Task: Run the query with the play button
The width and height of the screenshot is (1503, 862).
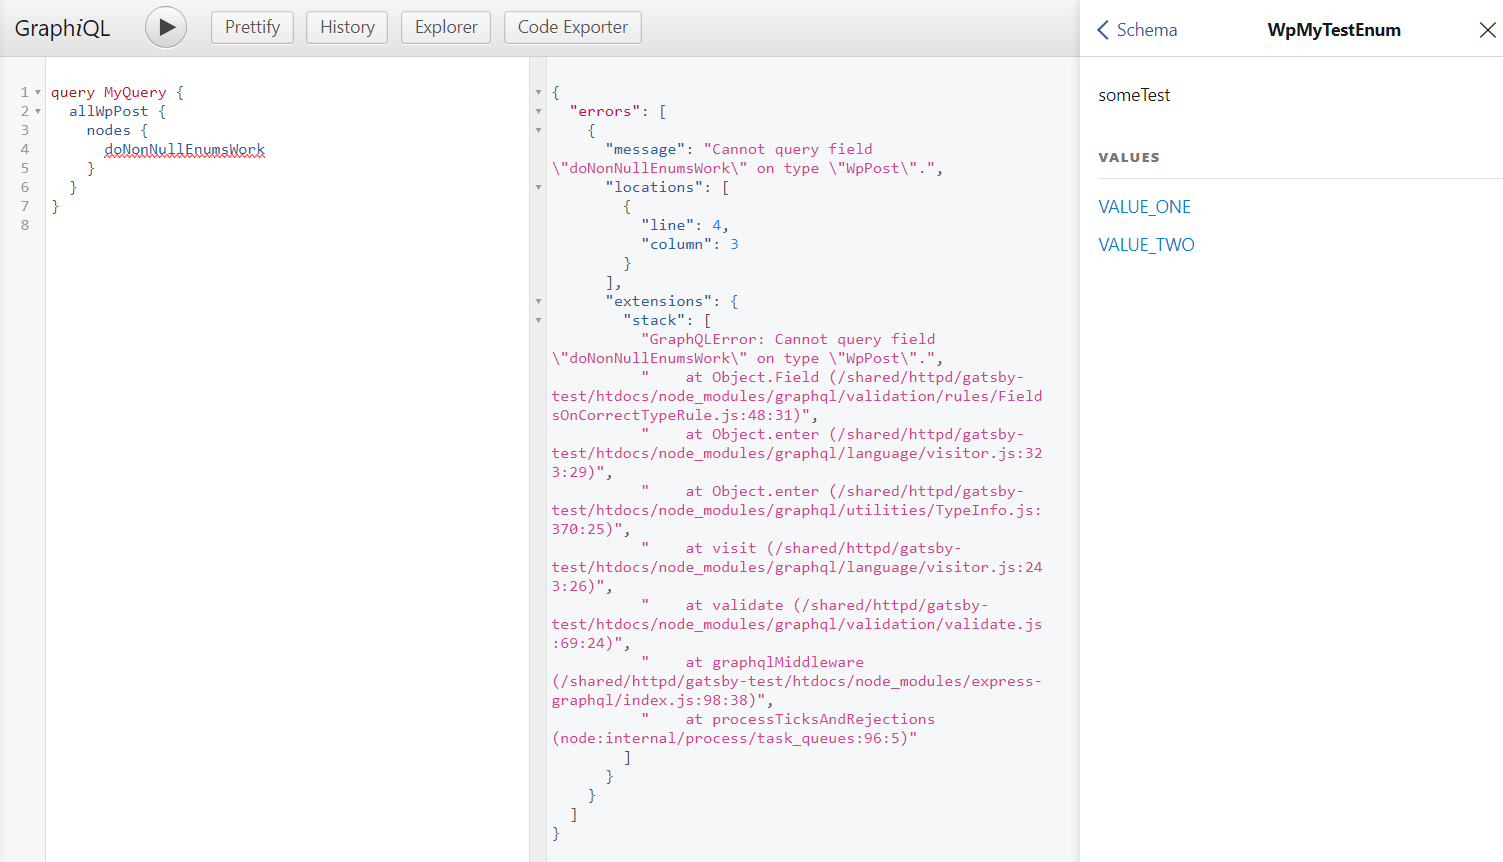Action: (165, 27)
